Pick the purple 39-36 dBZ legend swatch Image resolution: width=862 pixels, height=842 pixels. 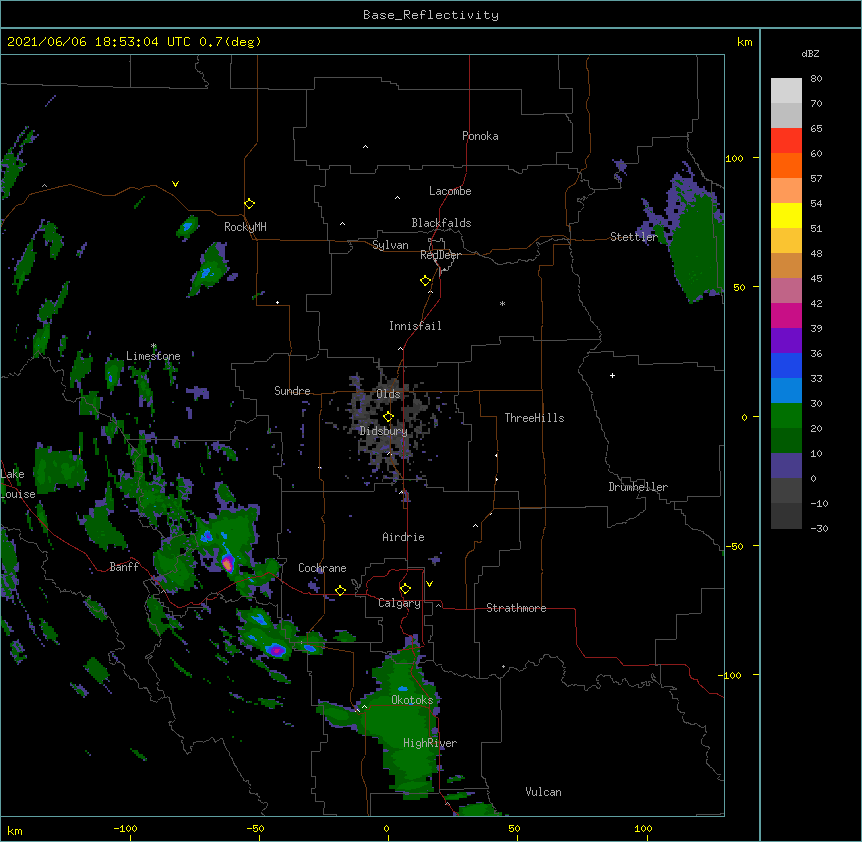point(786,341)
